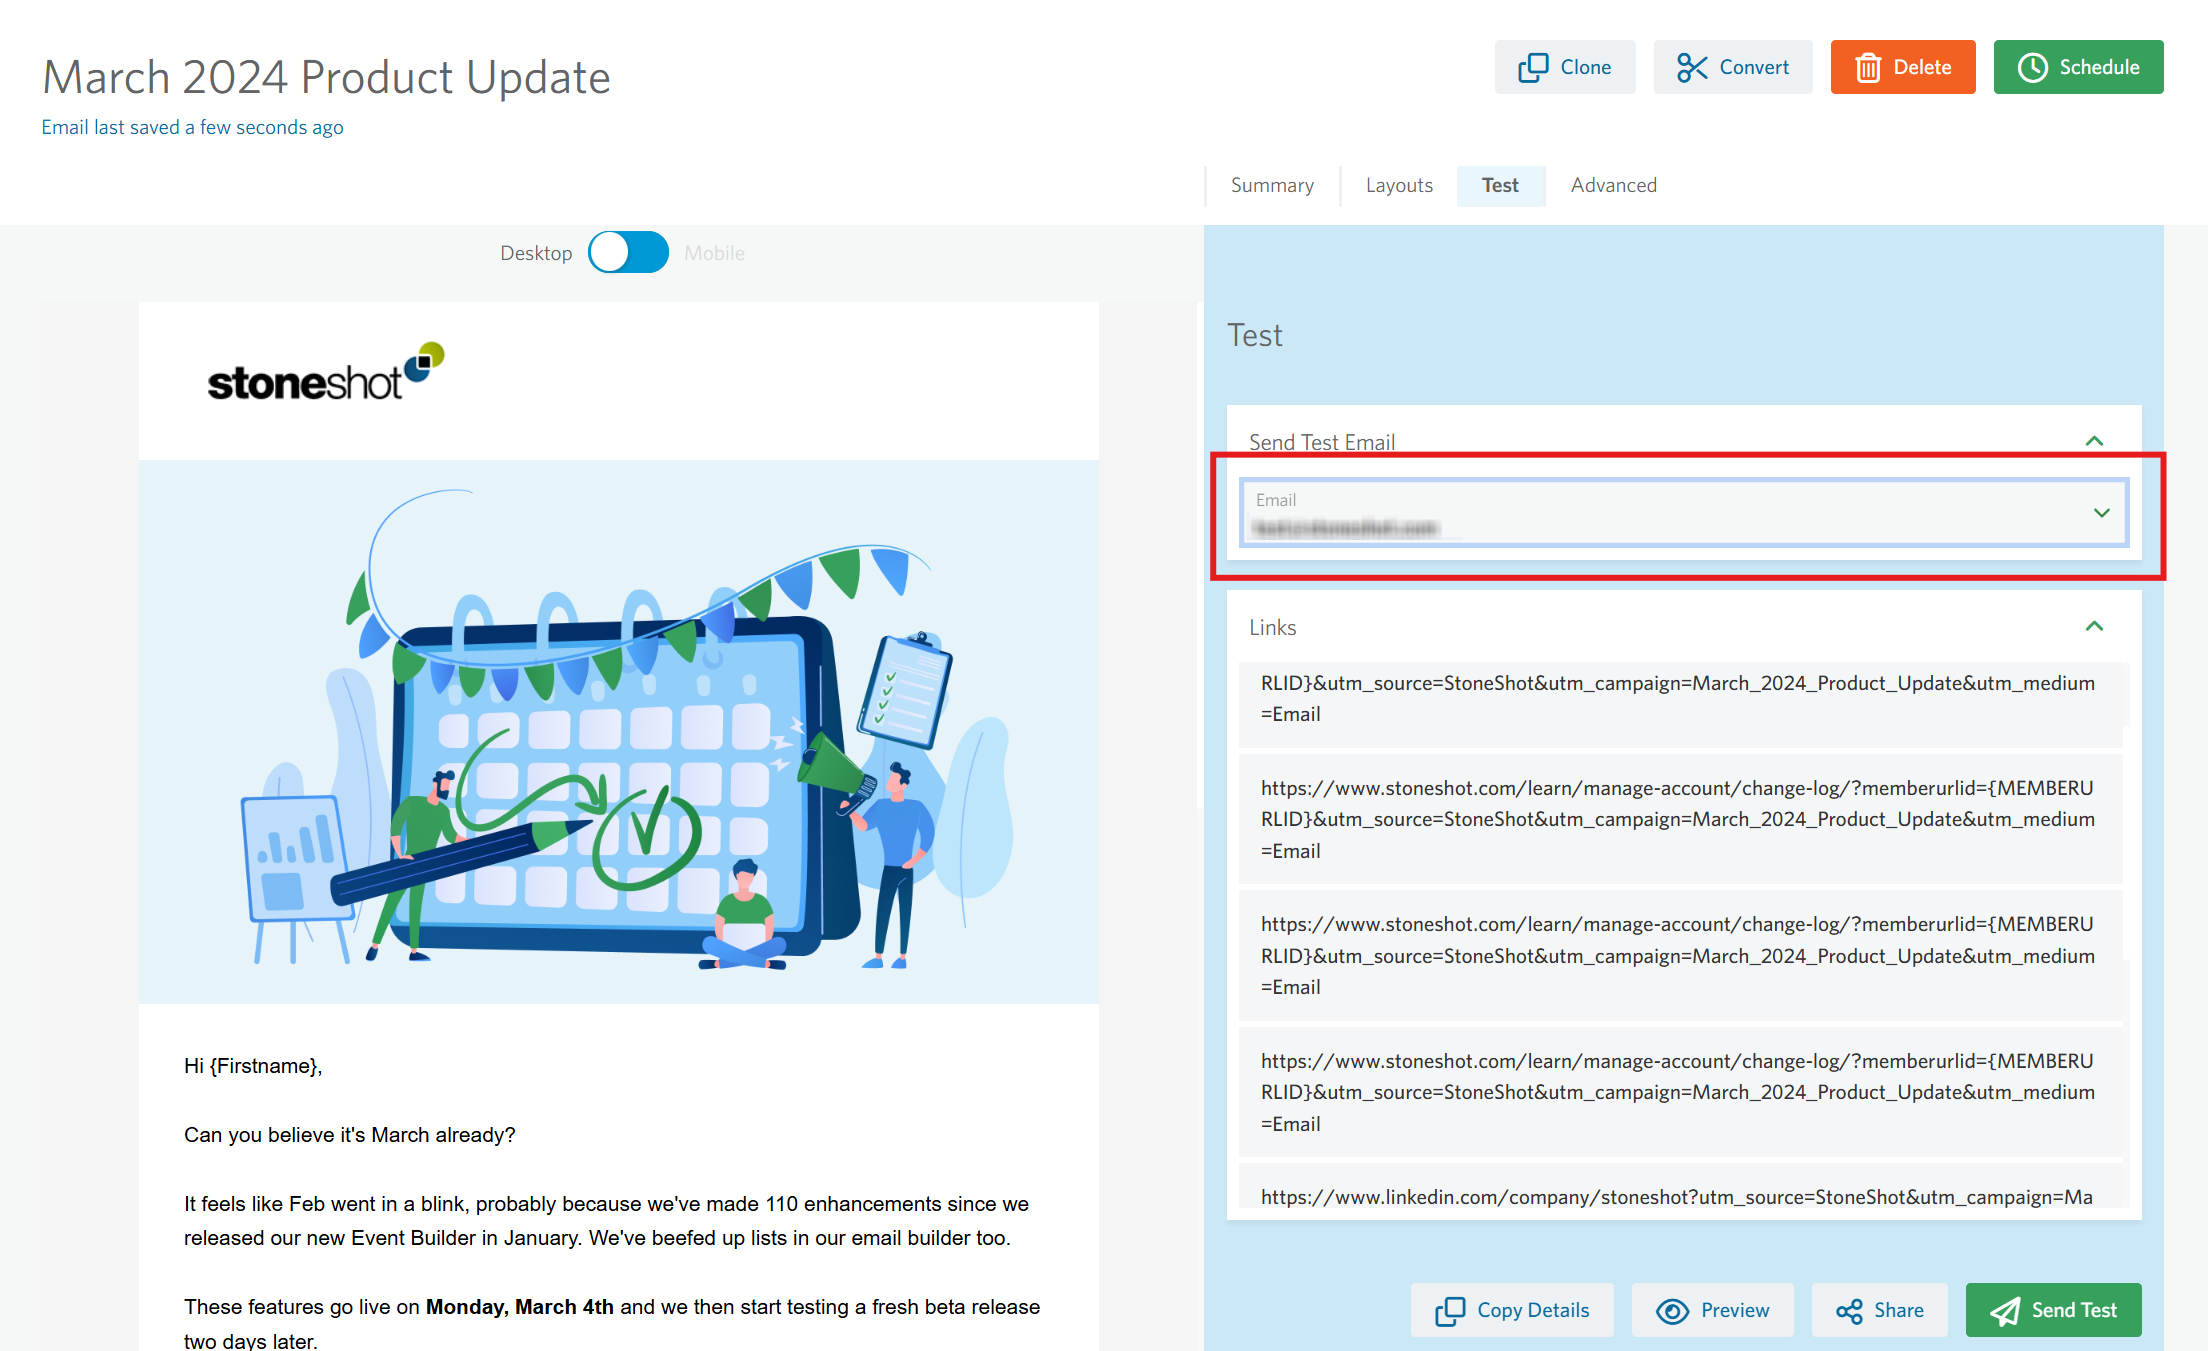Collapse the Links section chevron
The height and width of the screenshot is (1351, 2208).
click(2094, 627)
